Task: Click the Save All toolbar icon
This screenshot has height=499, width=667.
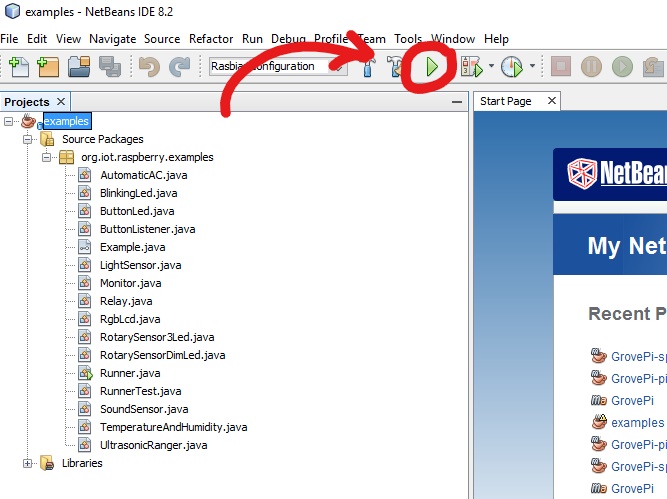Action: [x=110, y=66]
